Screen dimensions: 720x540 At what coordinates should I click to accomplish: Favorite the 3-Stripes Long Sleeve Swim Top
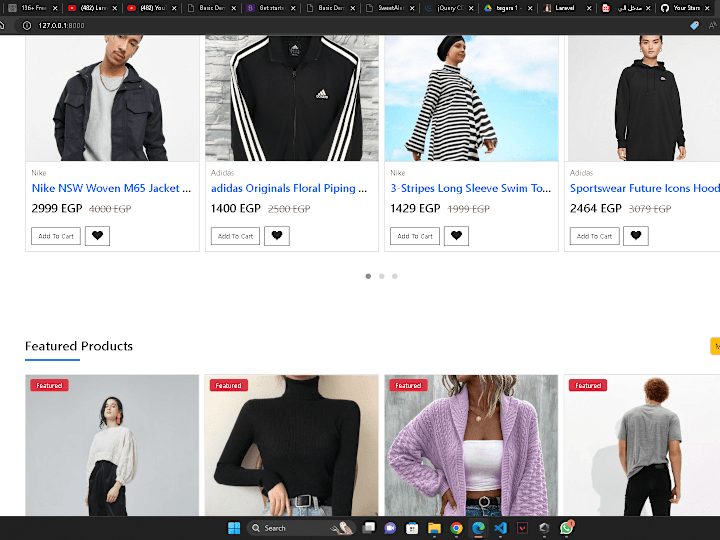click(x=456, y=236)
